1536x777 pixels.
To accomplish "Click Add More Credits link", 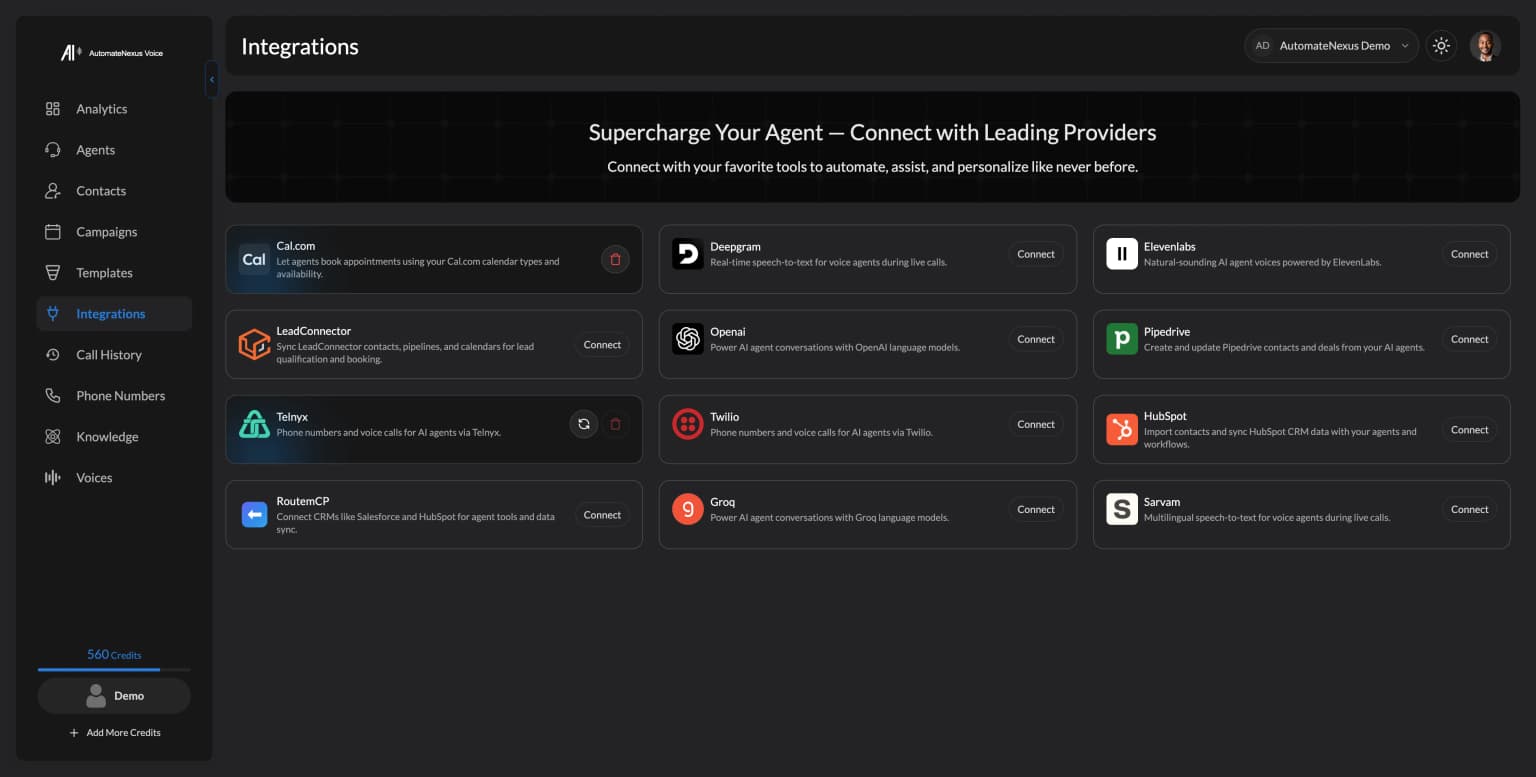I will pos(115,733).
